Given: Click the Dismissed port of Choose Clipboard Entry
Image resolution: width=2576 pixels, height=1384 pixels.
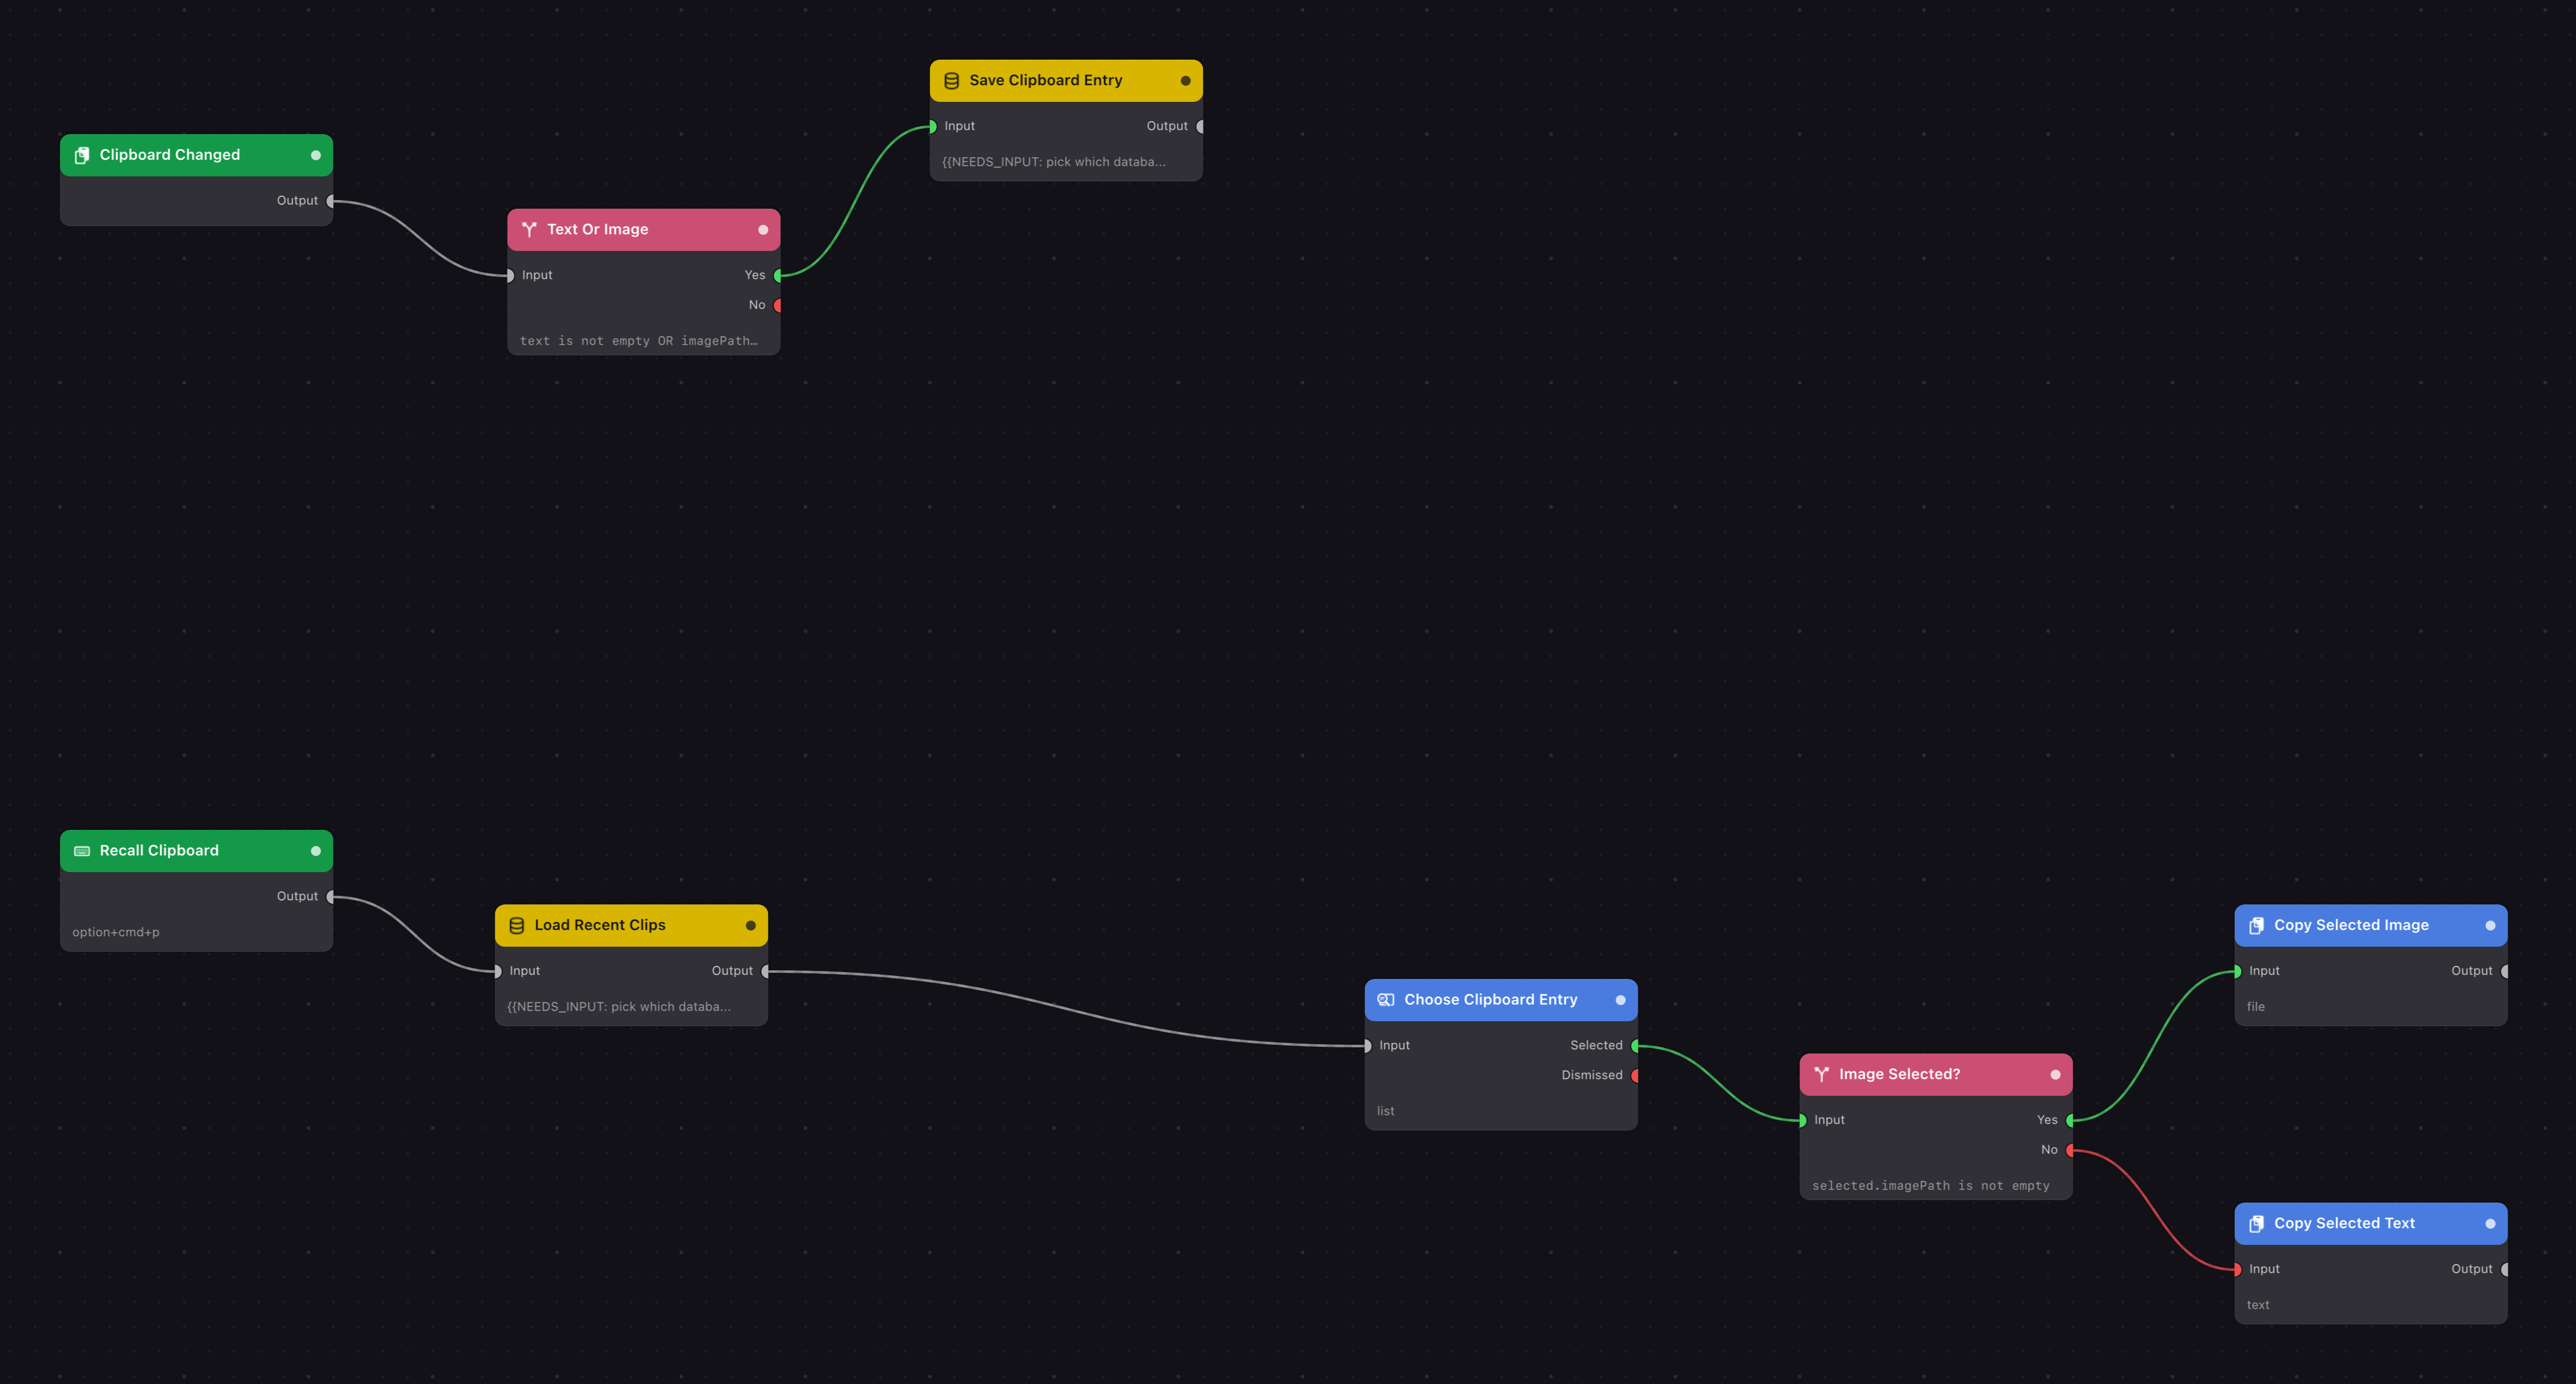Looking at the screenshot, I should 1636,1076.
